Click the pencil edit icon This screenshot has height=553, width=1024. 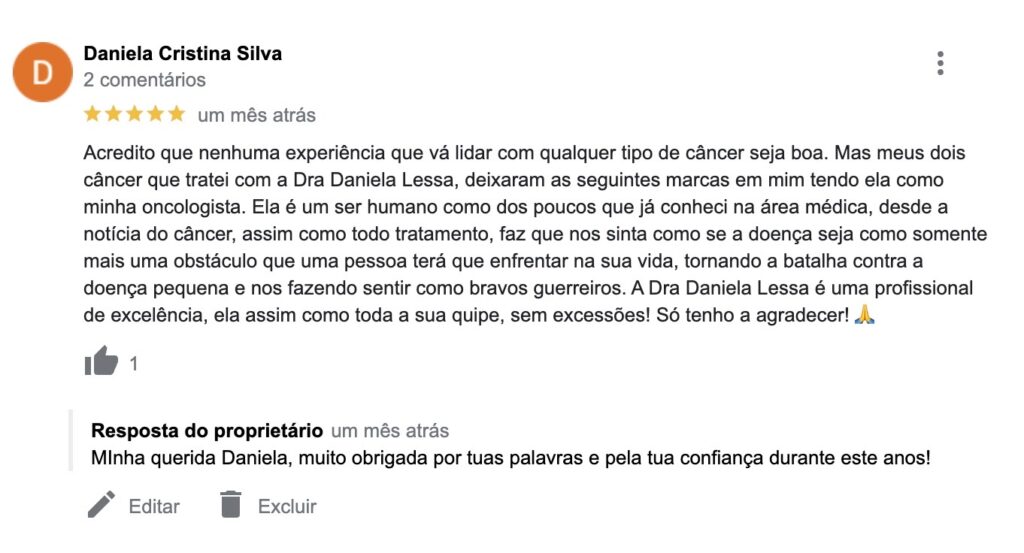tap(101, 505)
